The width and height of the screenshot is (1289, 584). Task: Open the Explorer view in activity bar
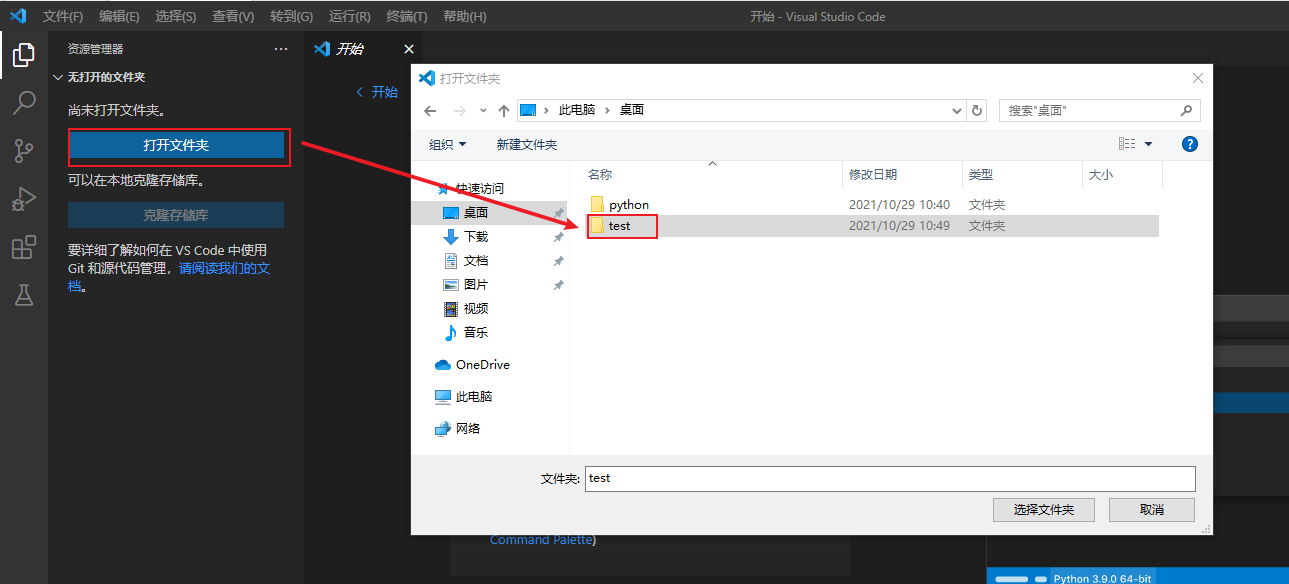point(23,55)
